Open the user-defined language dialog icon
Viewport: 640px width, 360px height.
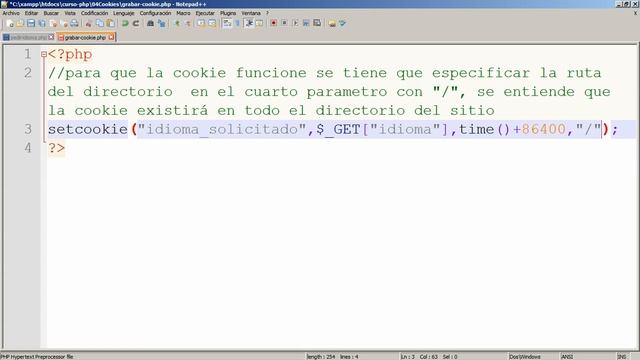(260, 24)
